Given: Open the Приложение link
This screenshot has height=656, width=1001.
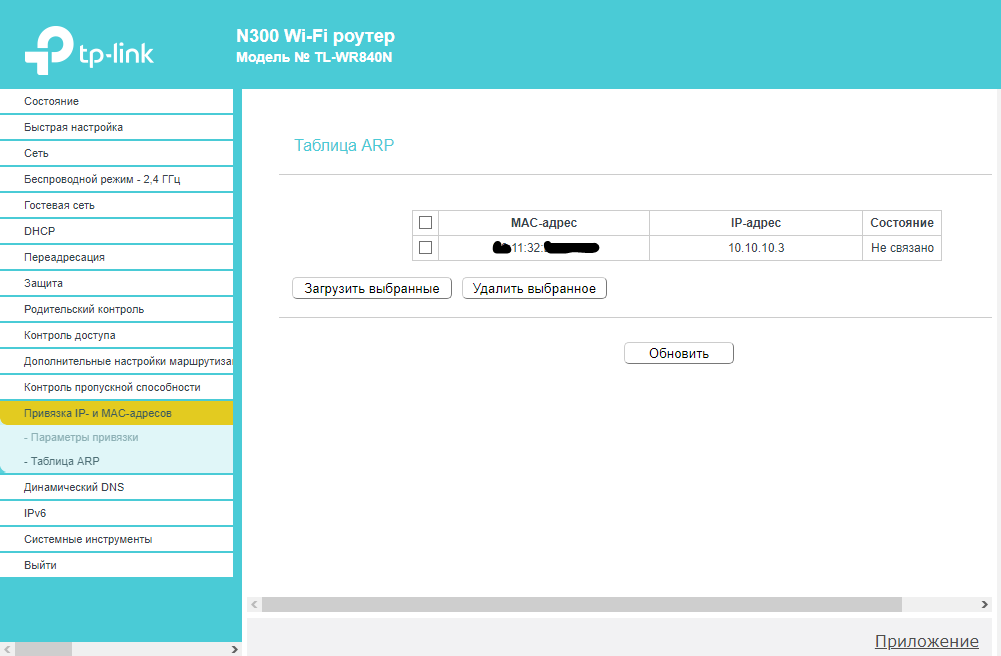Looking at the screenshot, I should (926, 641).
